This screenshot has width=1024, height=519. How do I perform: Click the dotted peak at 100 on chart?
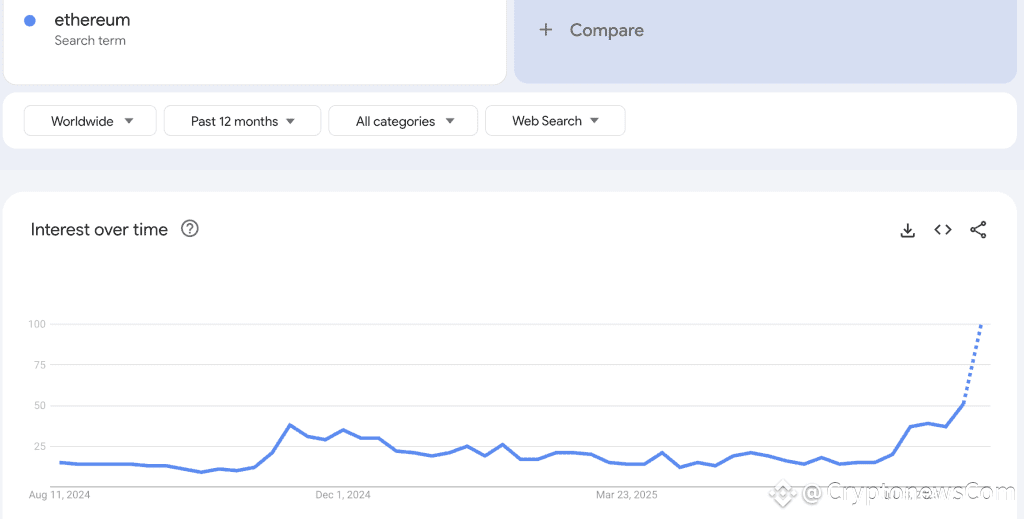(981, 326)
